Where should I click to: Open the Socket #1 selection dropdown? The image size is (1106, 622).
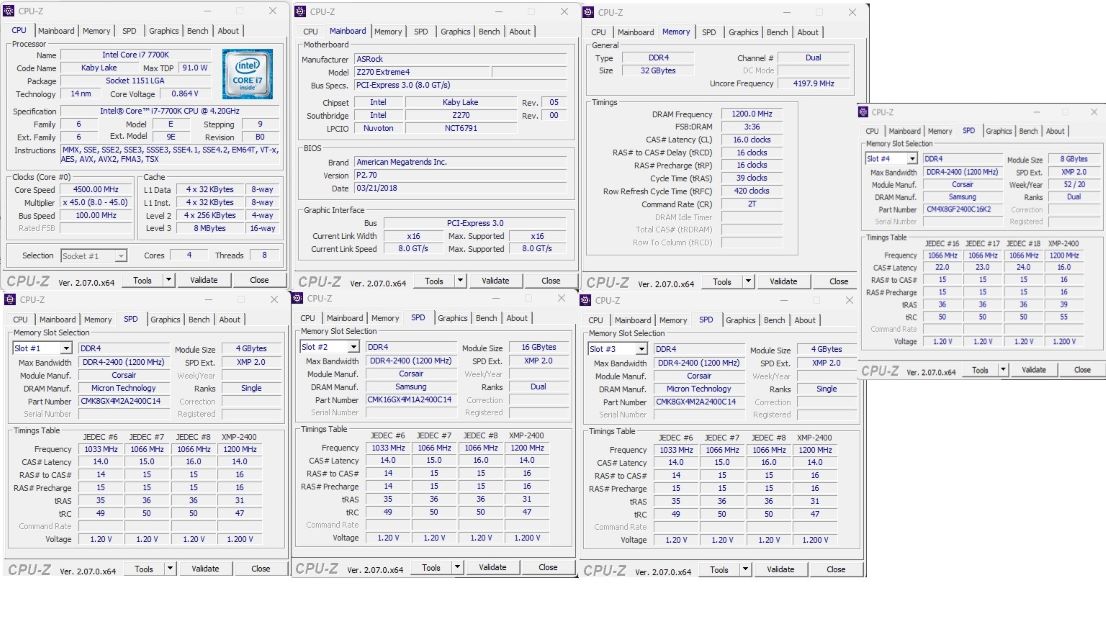pos(121,256)
